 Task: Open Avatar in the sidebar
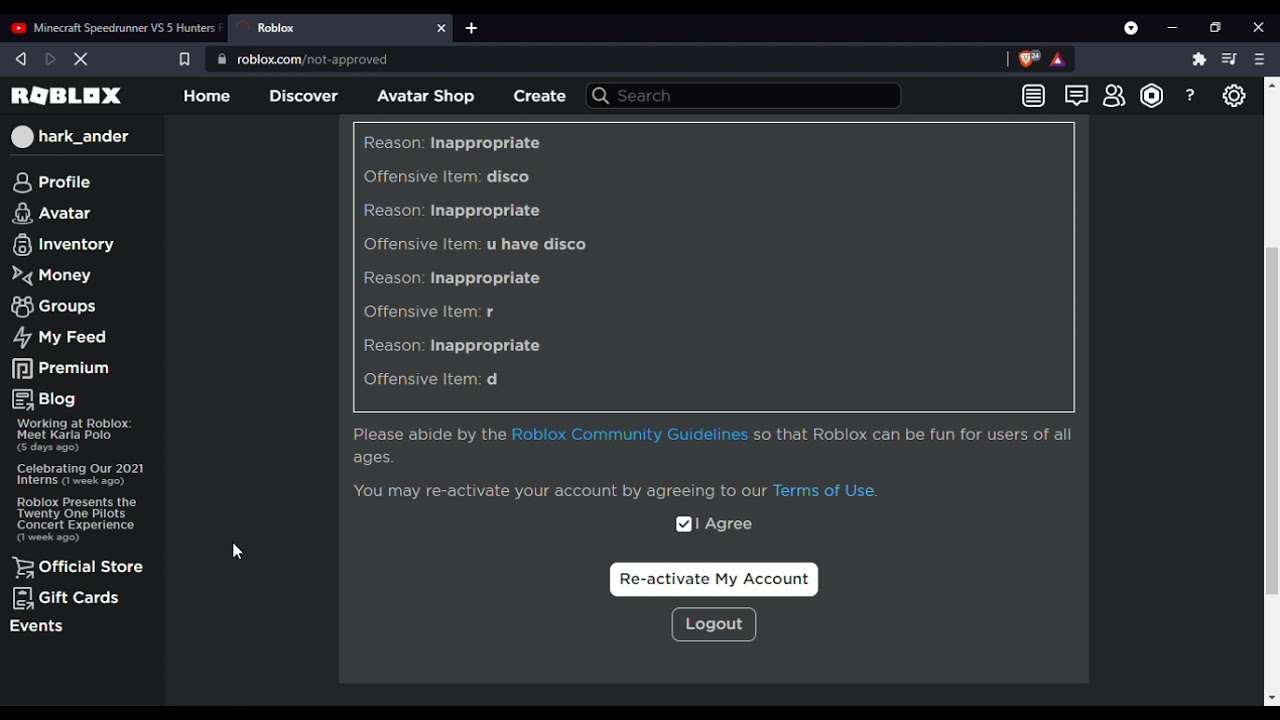point(64,213)
